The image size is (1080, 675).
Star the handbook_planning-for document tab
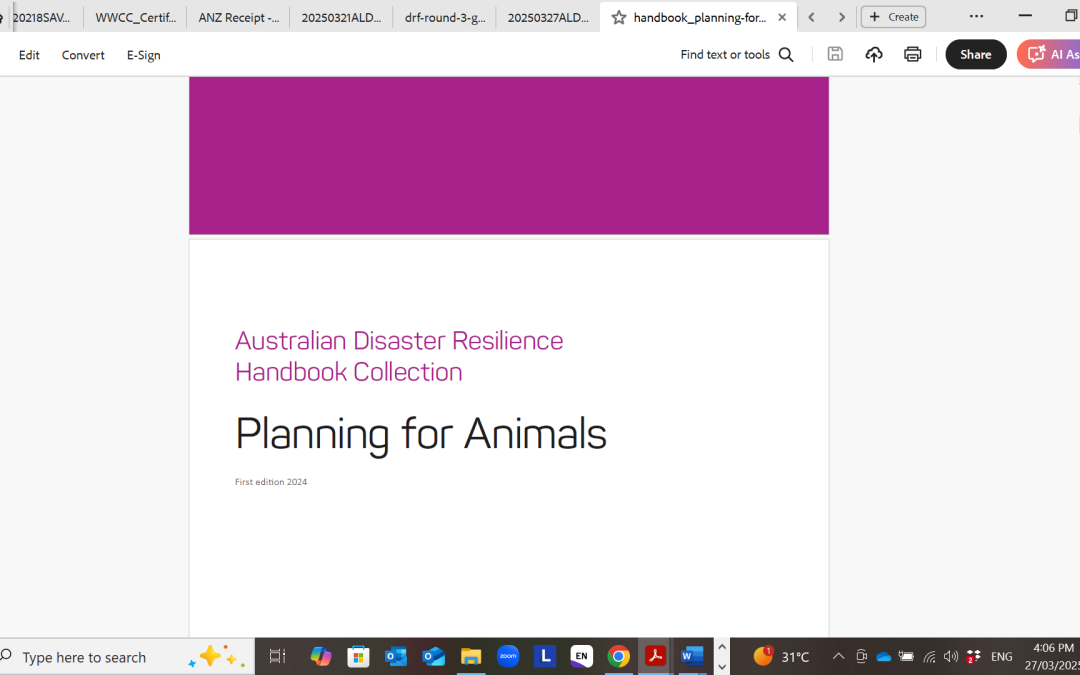618,17
